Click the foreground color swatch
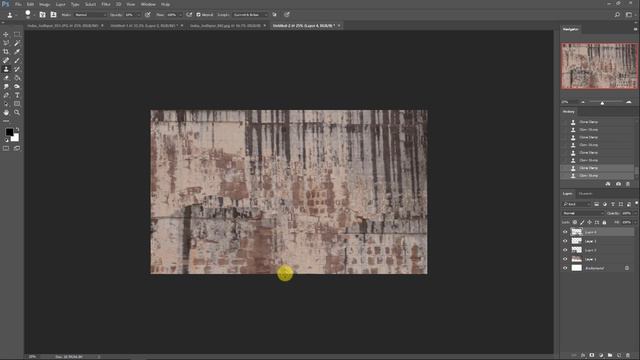640x360 pixels. tap(9, 132)
